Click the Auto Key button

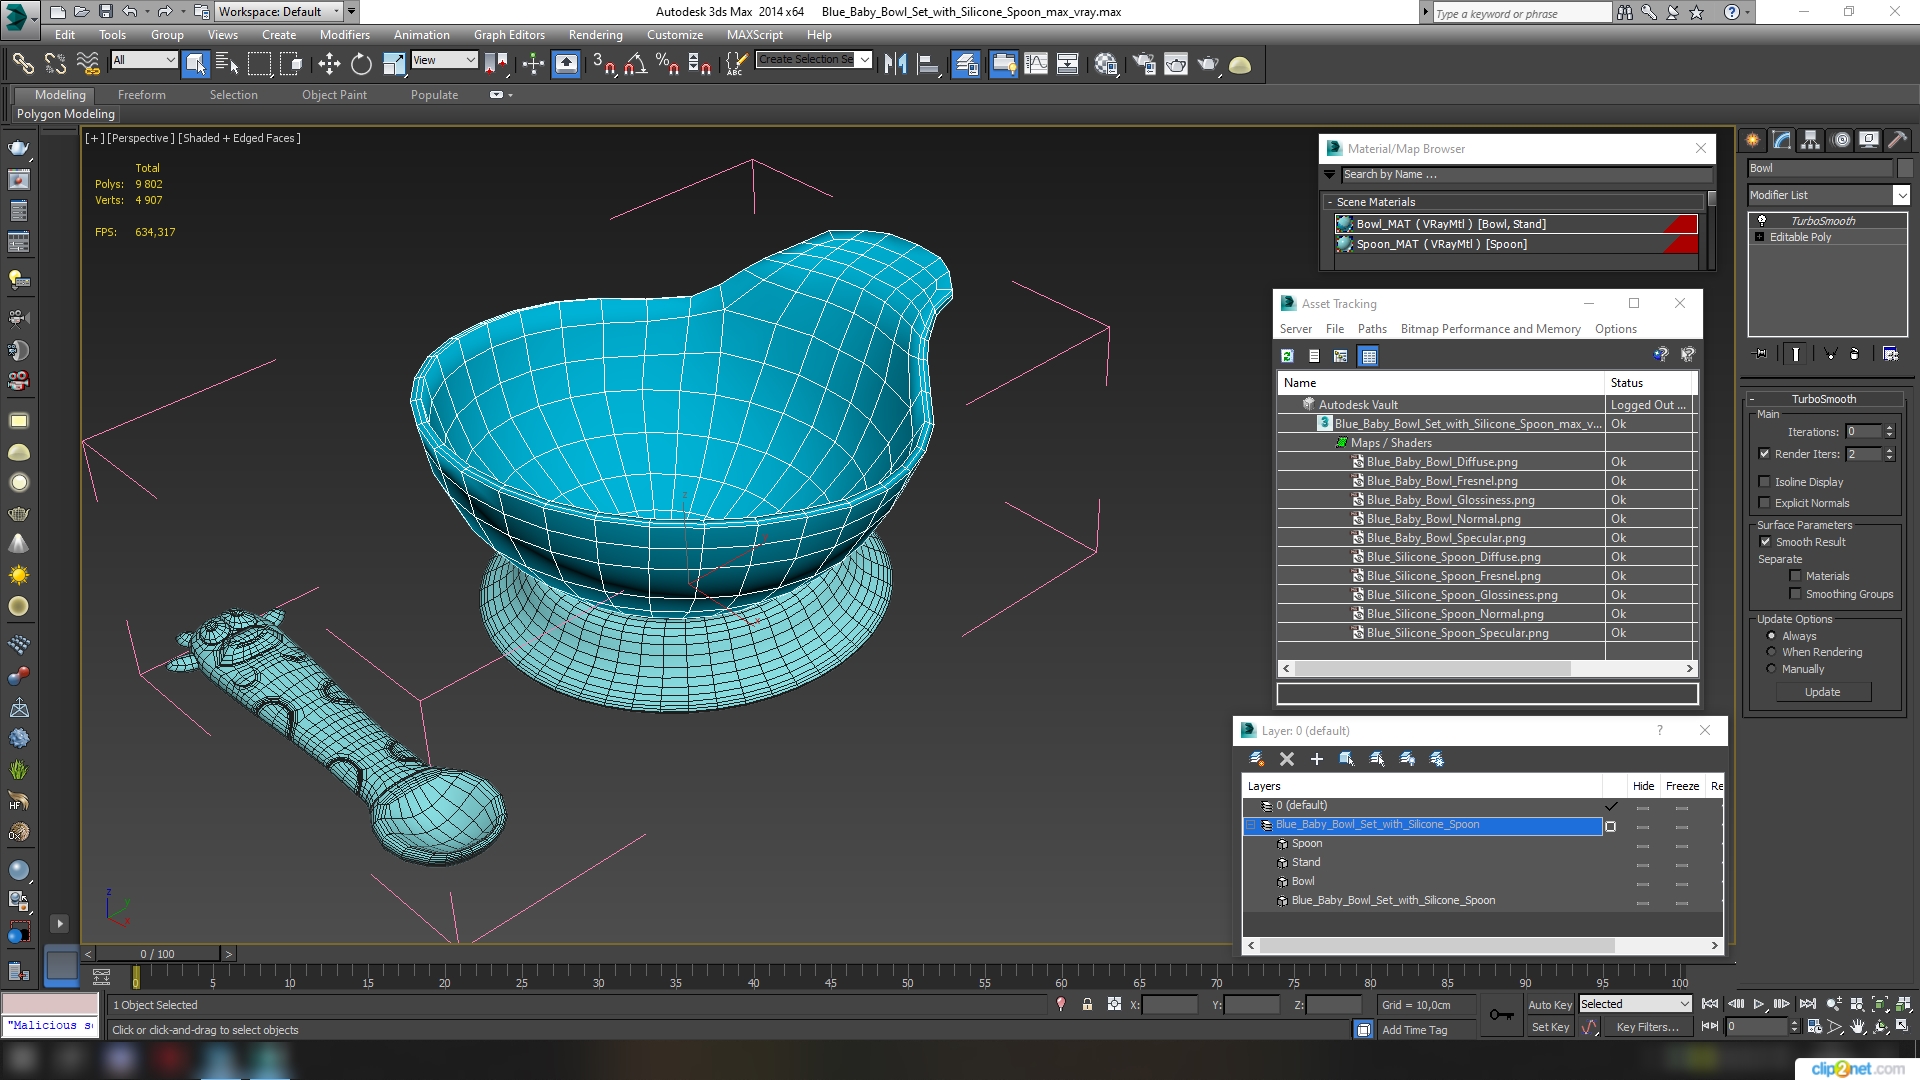tap(1549, 1005)
